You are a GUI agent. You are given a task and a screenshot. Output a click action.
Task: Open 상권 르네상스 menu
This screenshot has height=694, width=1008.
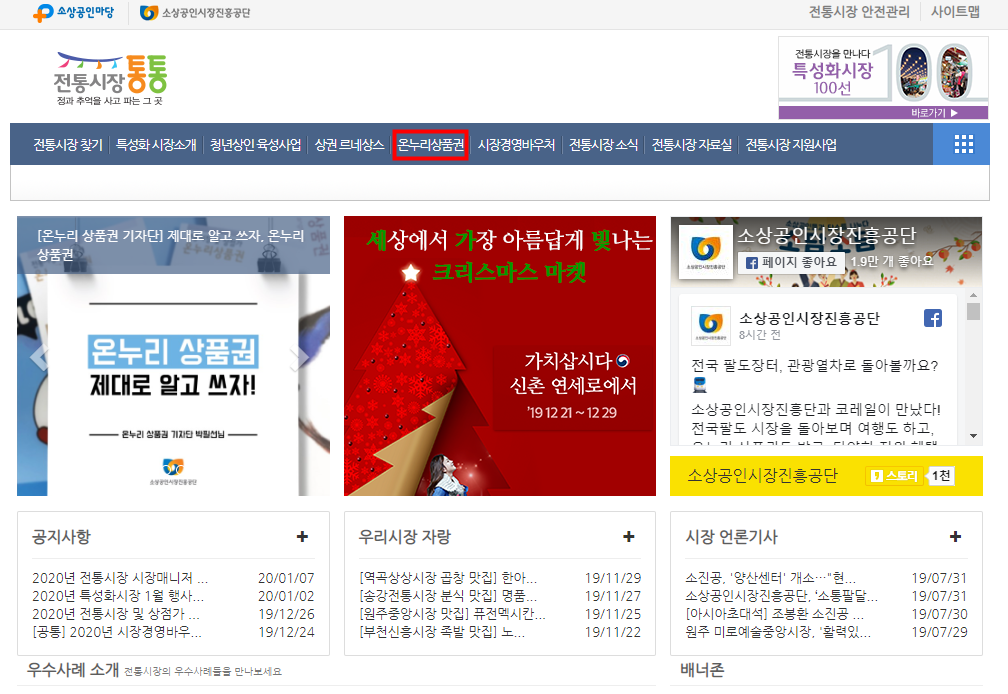(349, 145)
